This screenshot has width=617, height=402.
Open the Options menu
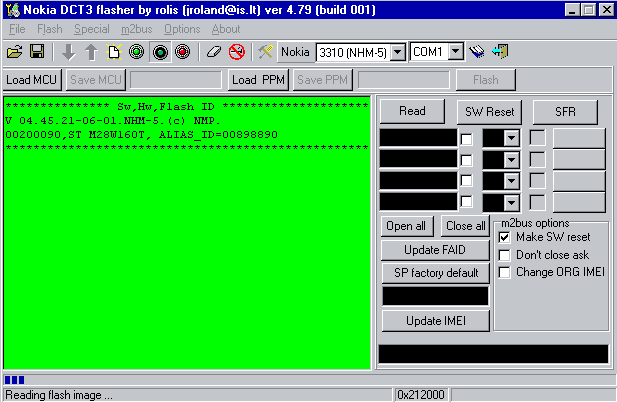tap(182, 29)
